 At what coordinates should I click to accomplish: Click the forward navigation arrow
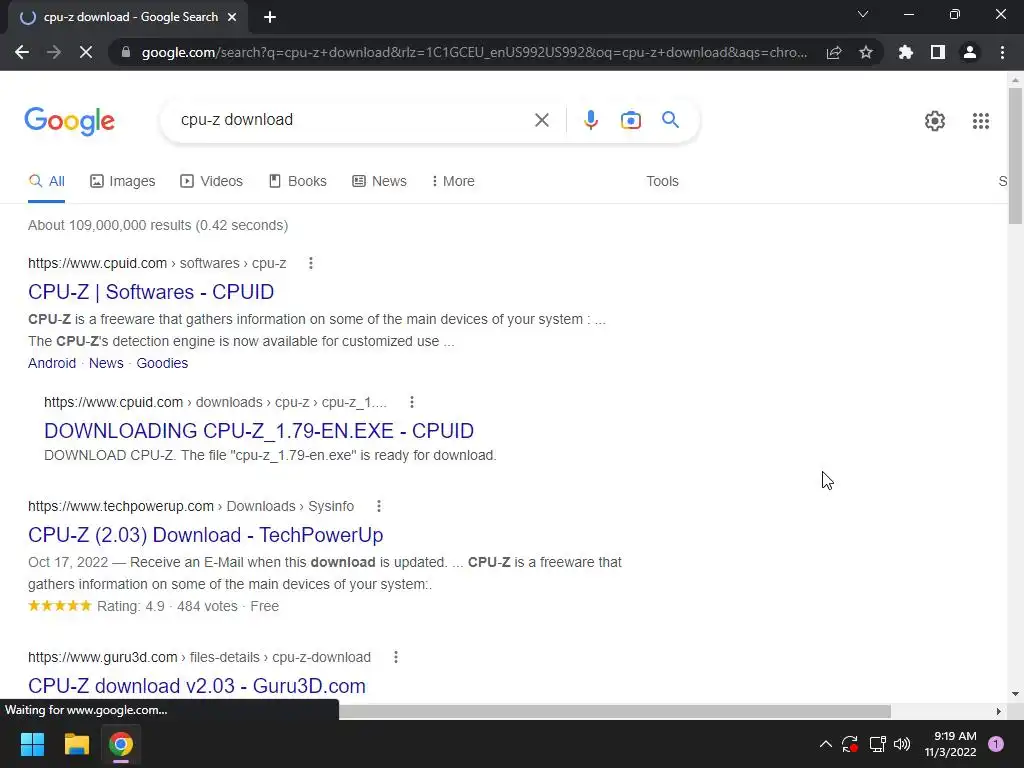[x=54, y=52]
